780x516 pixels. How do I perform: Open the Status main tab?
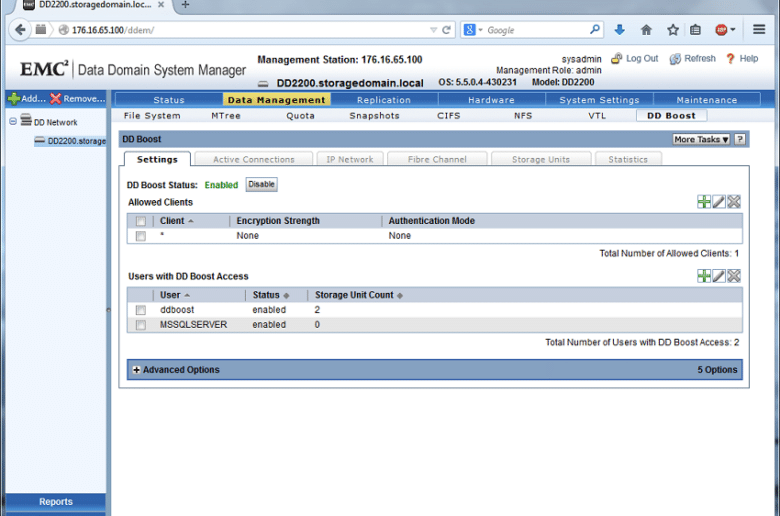click(169, 100)
